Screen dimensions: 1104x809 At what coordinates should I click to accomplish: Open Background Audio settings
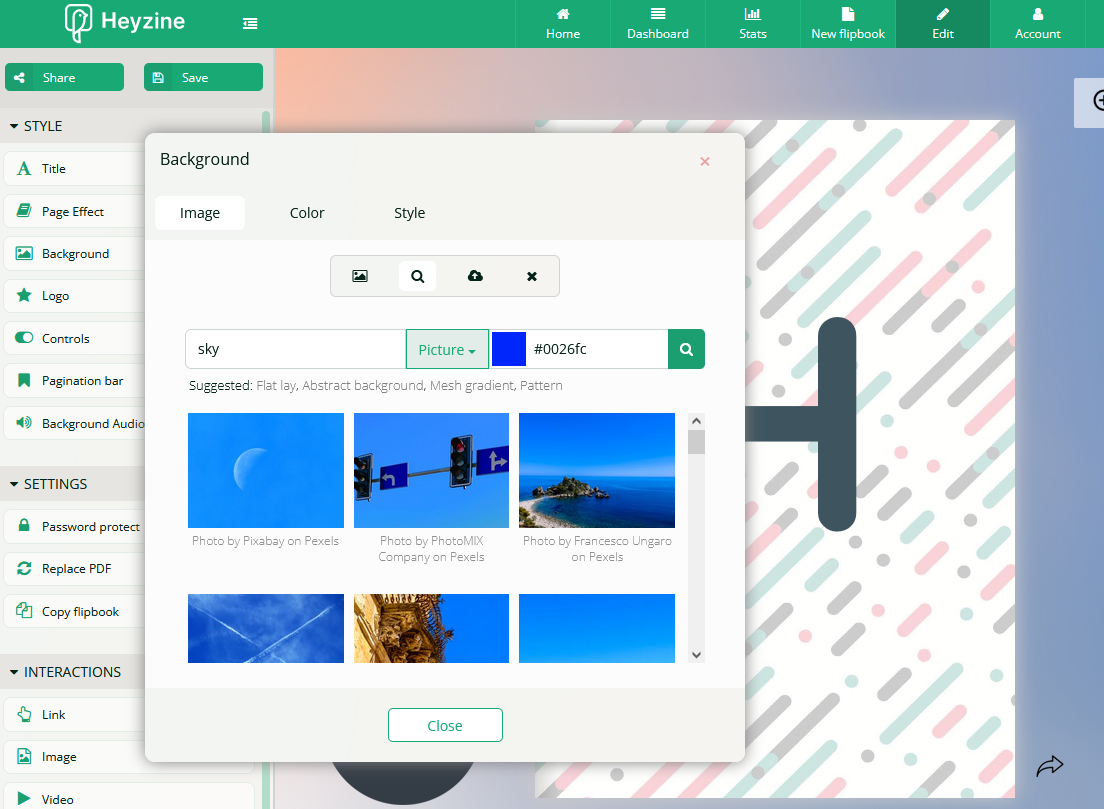pyautogui.click(x=75, y=423)
